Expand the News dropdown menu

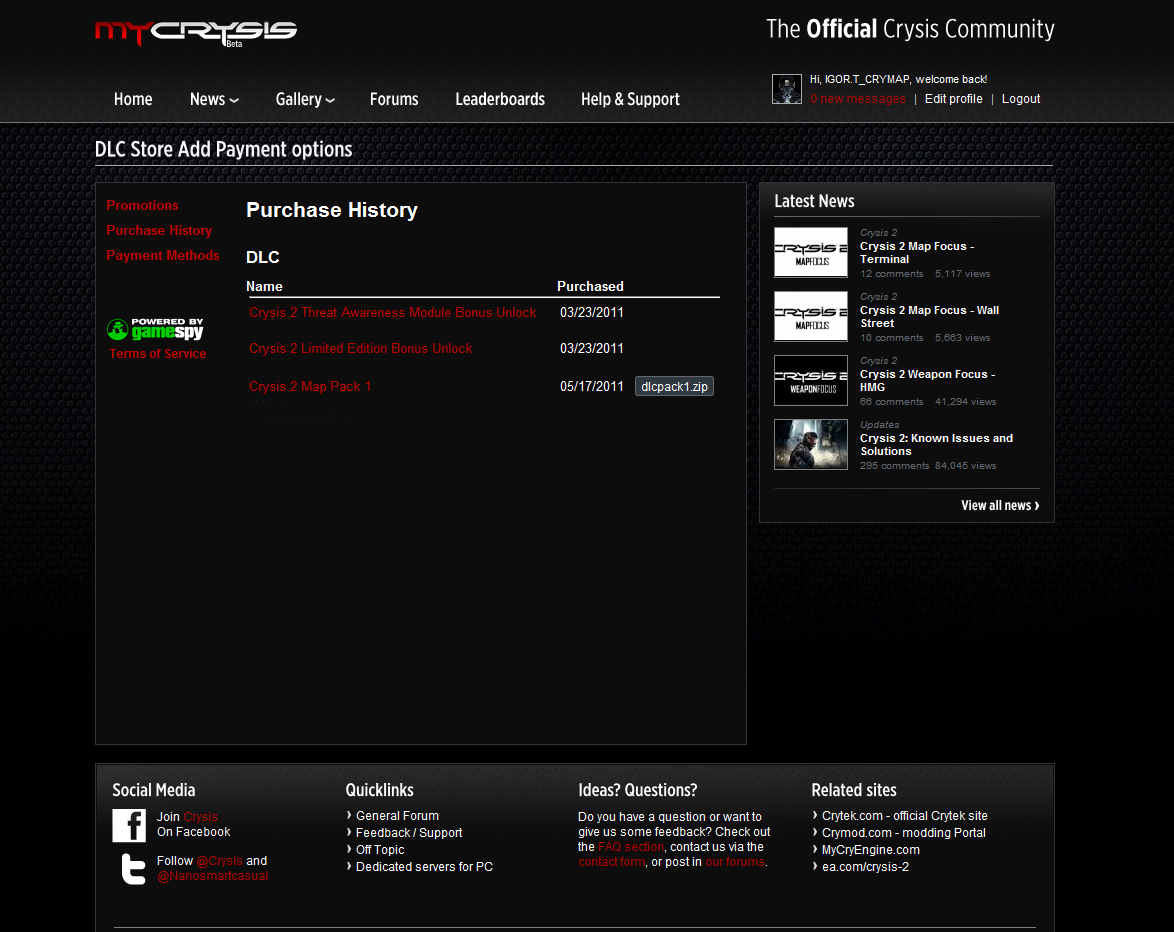[214, 99]
